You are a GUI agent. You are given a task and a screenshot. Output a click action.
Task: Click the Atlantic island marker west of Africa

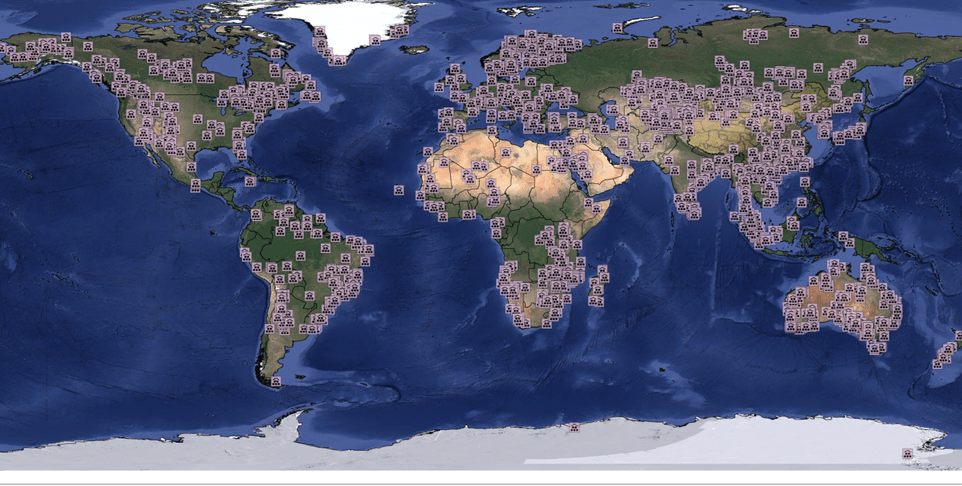pyautogui.click(x=398, y=189)
